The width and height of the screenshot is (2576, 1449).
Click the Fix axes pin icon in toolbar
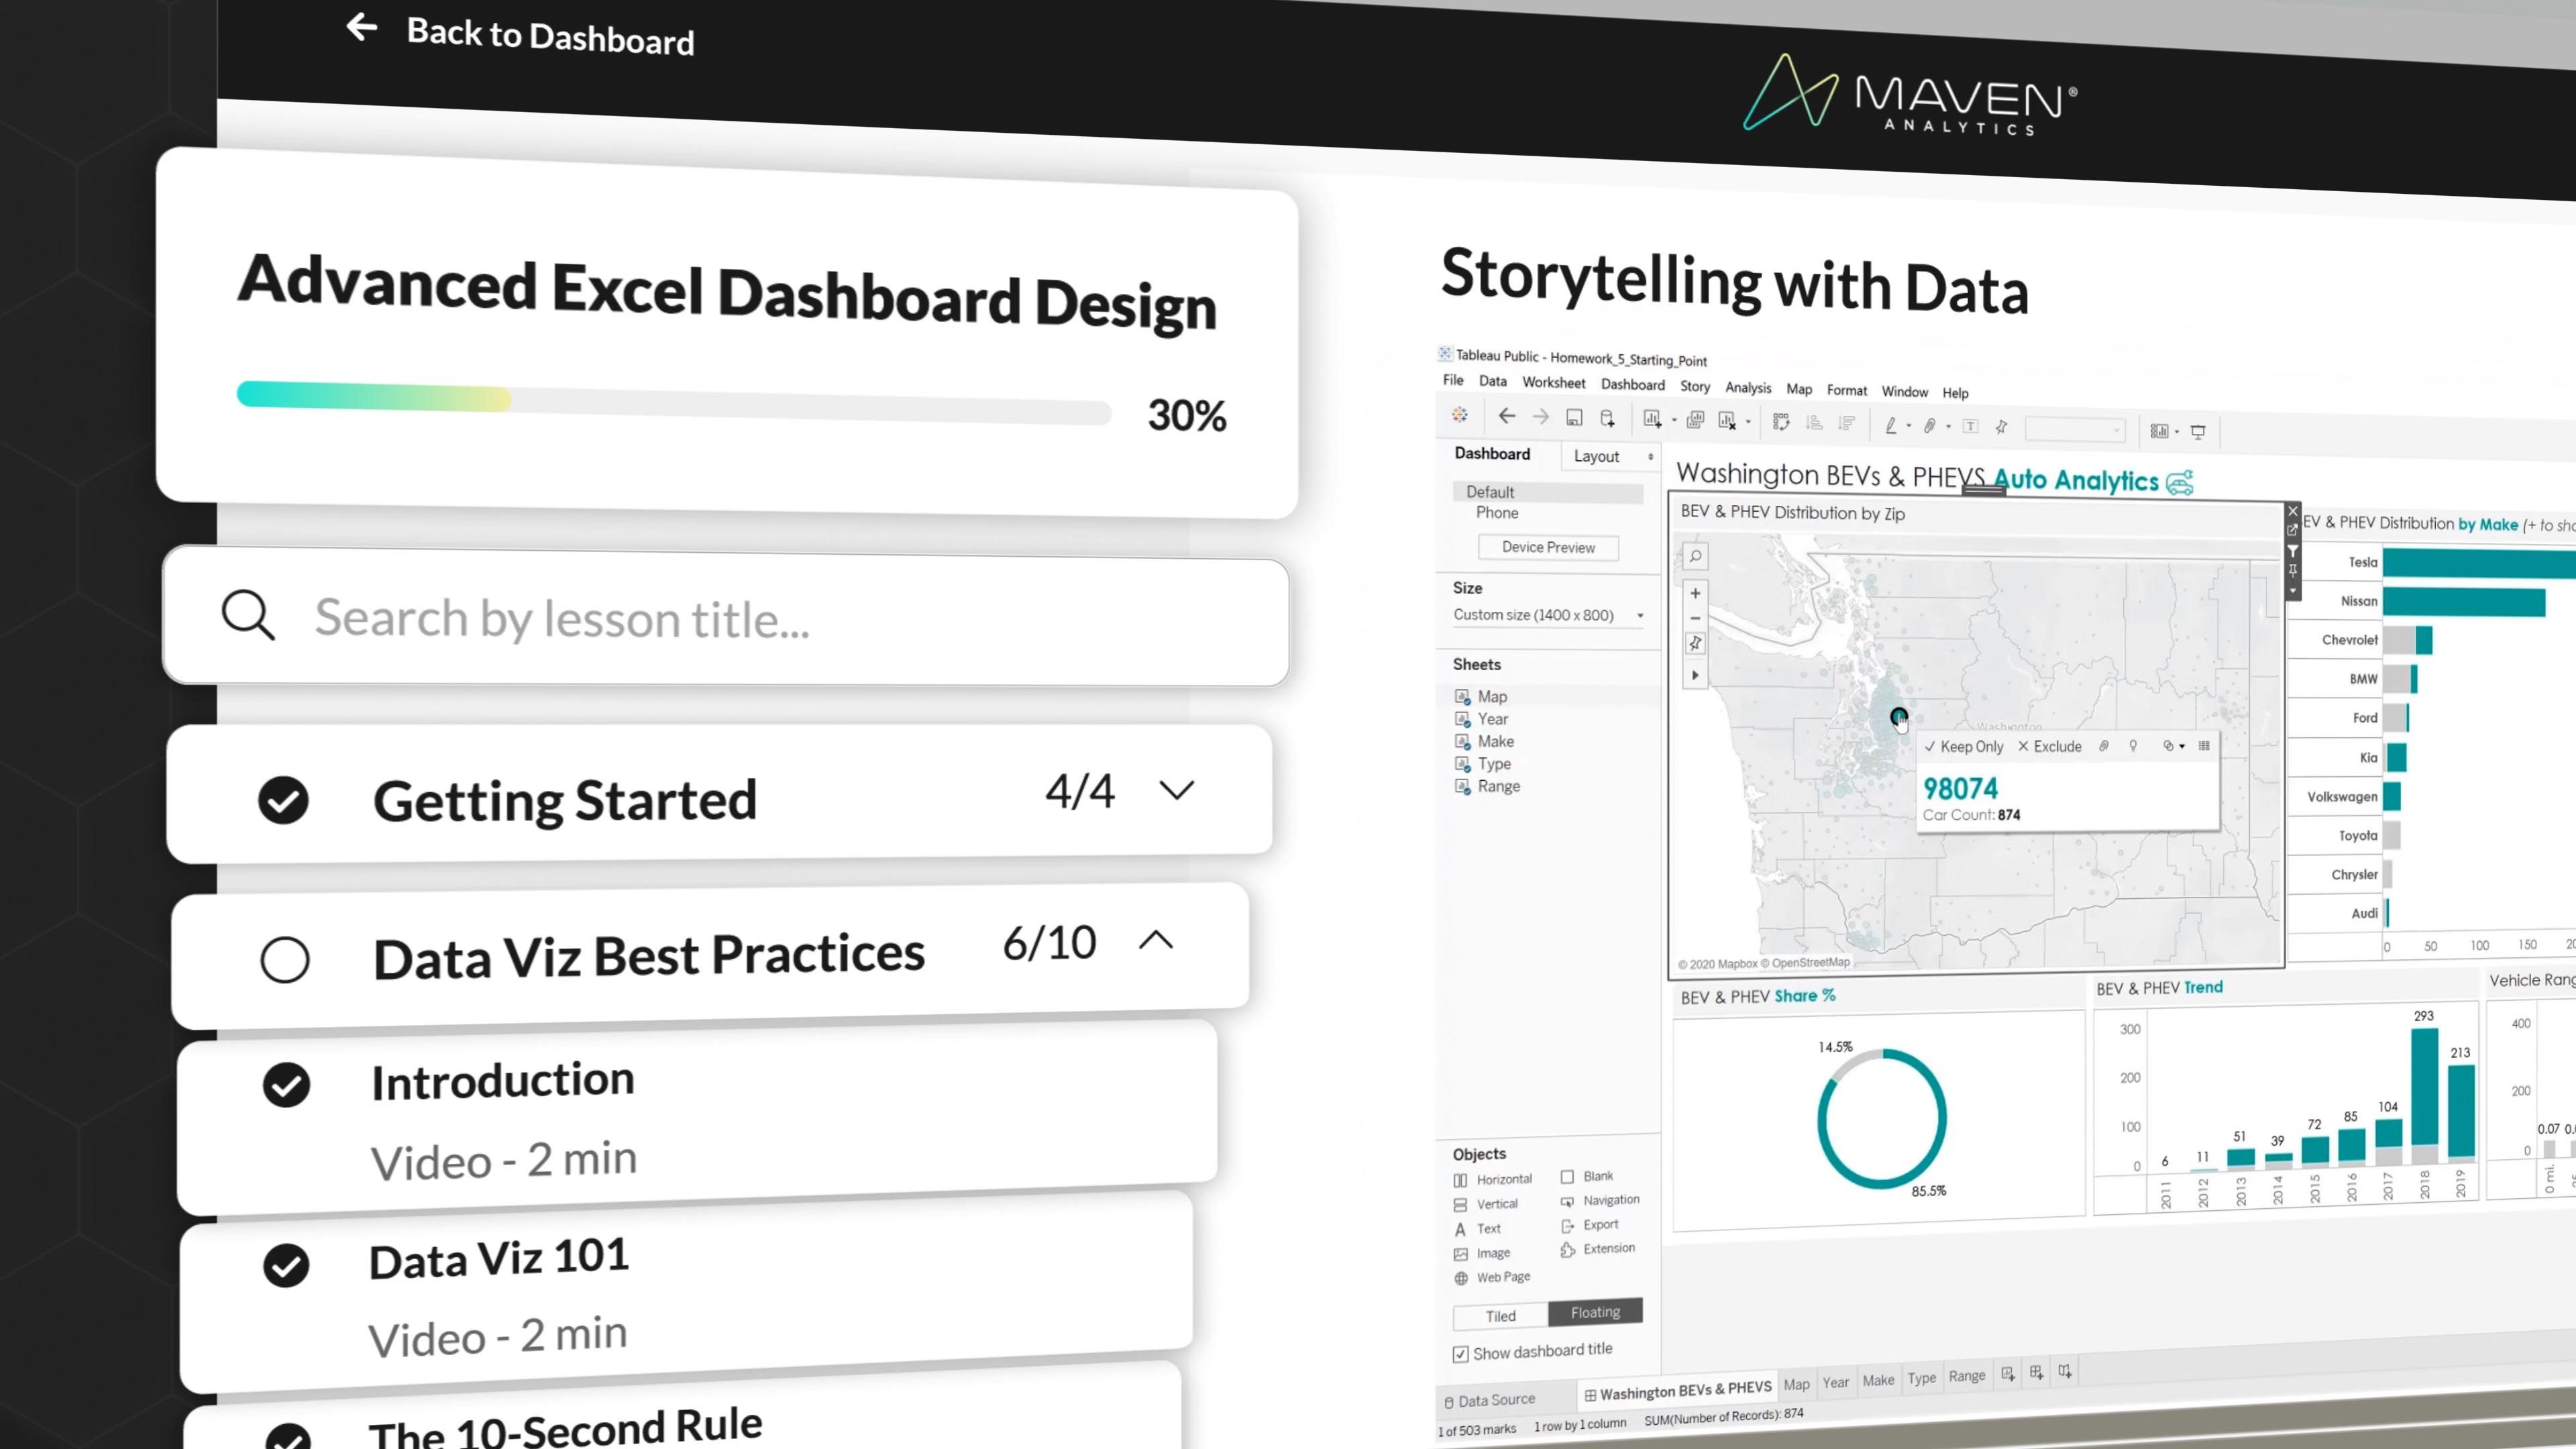pos(2001,428)
